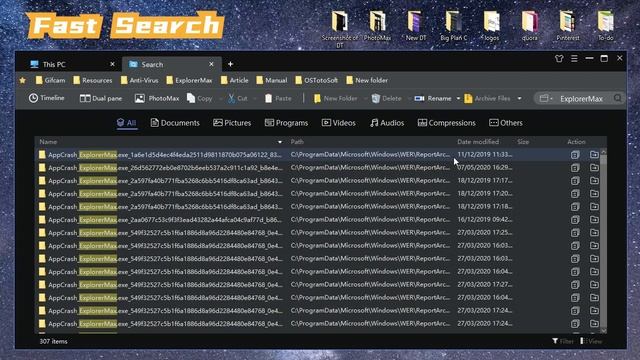
Task: Click the Cut toolbar button
Action: click(x=238, y=98)
